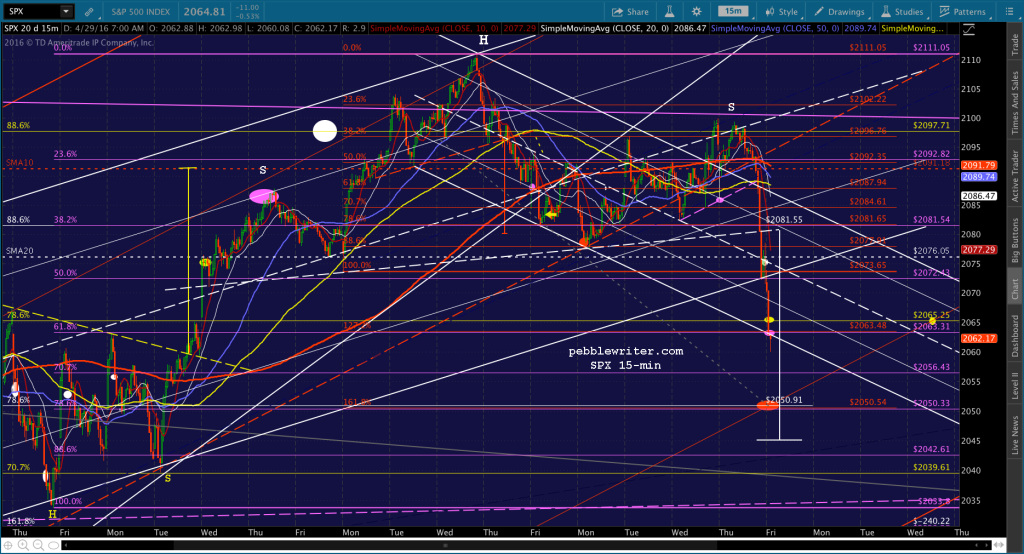
Task: Click the 2086.47 white price bubble
Action: [978, 196]
